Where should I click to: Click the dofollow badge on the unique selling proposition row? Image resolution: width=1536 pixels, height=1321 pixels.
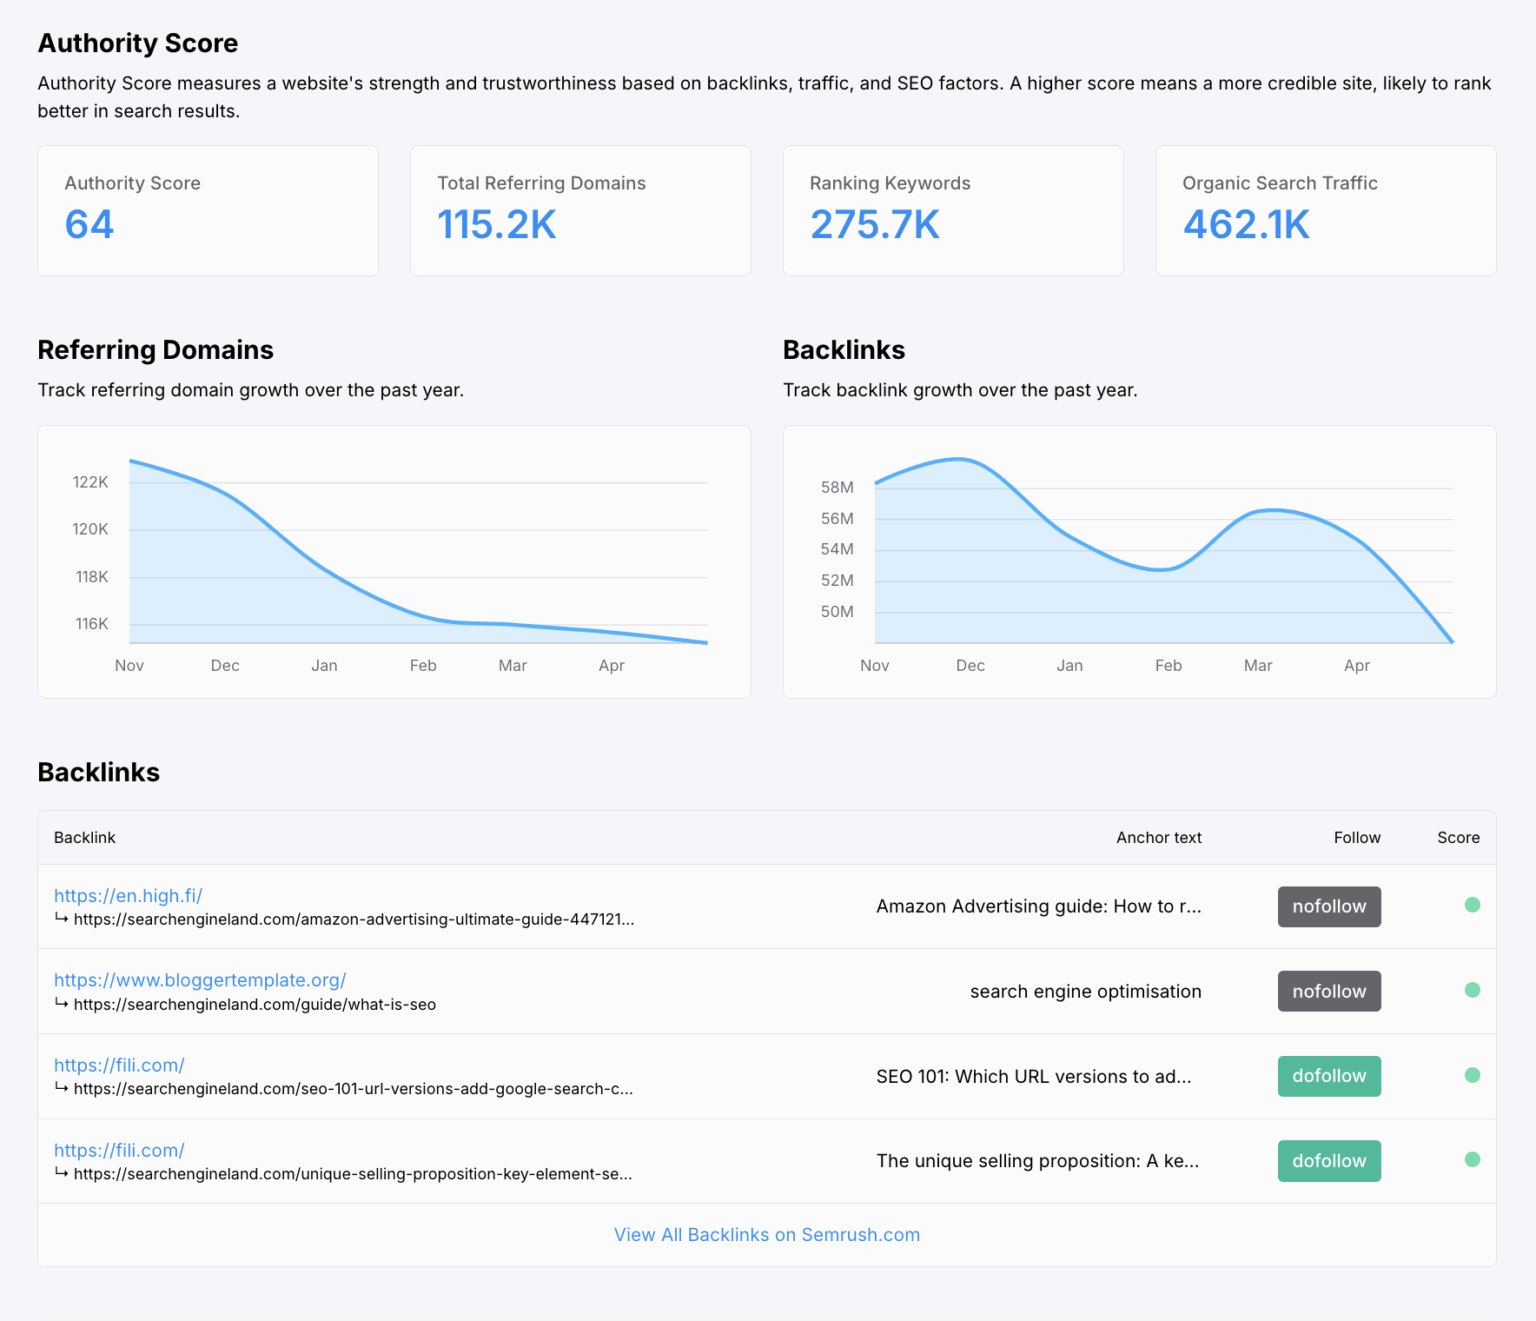[1329, 1160]
